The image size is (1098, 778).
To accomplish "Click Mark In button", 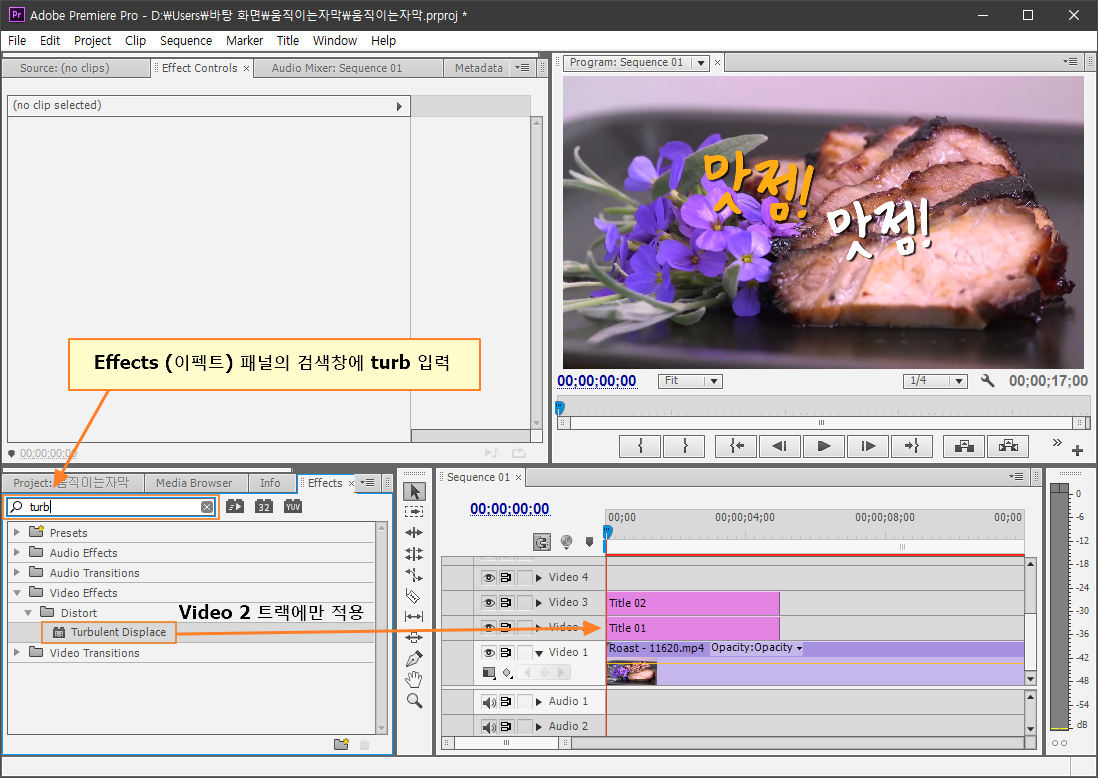I will coord(640,446).
